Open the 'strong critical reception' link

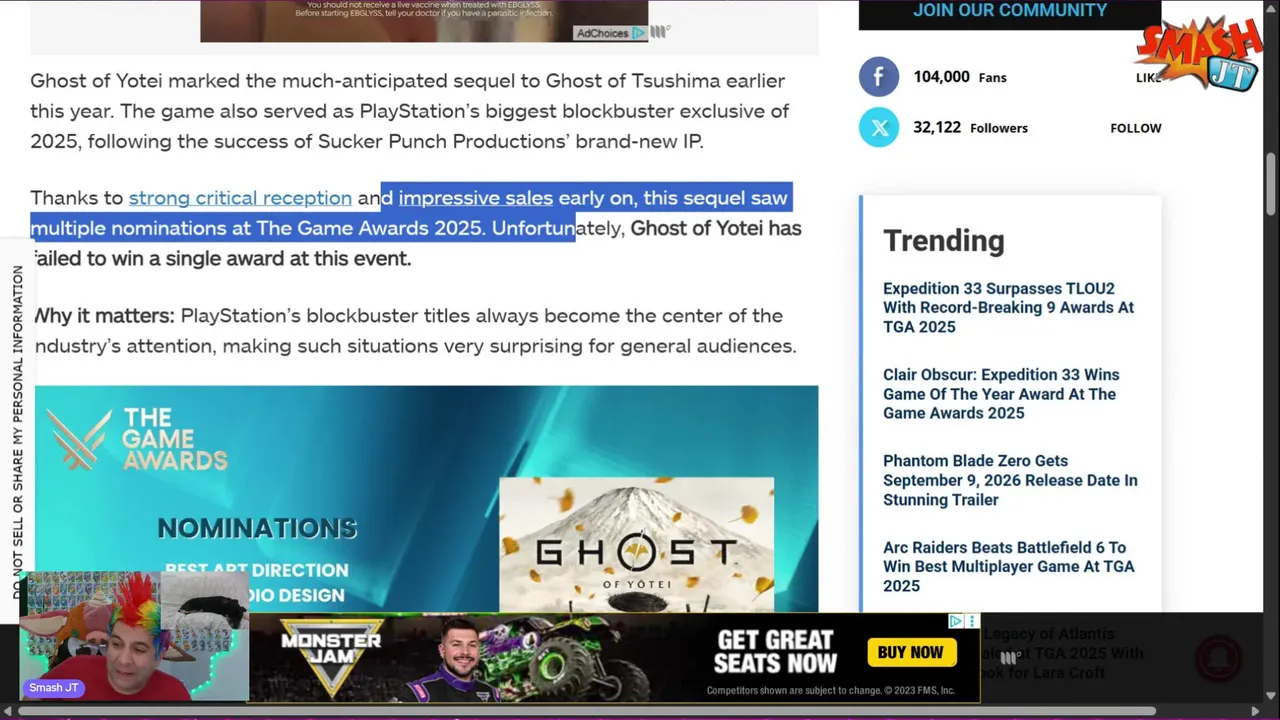click(x=240, y=198)
